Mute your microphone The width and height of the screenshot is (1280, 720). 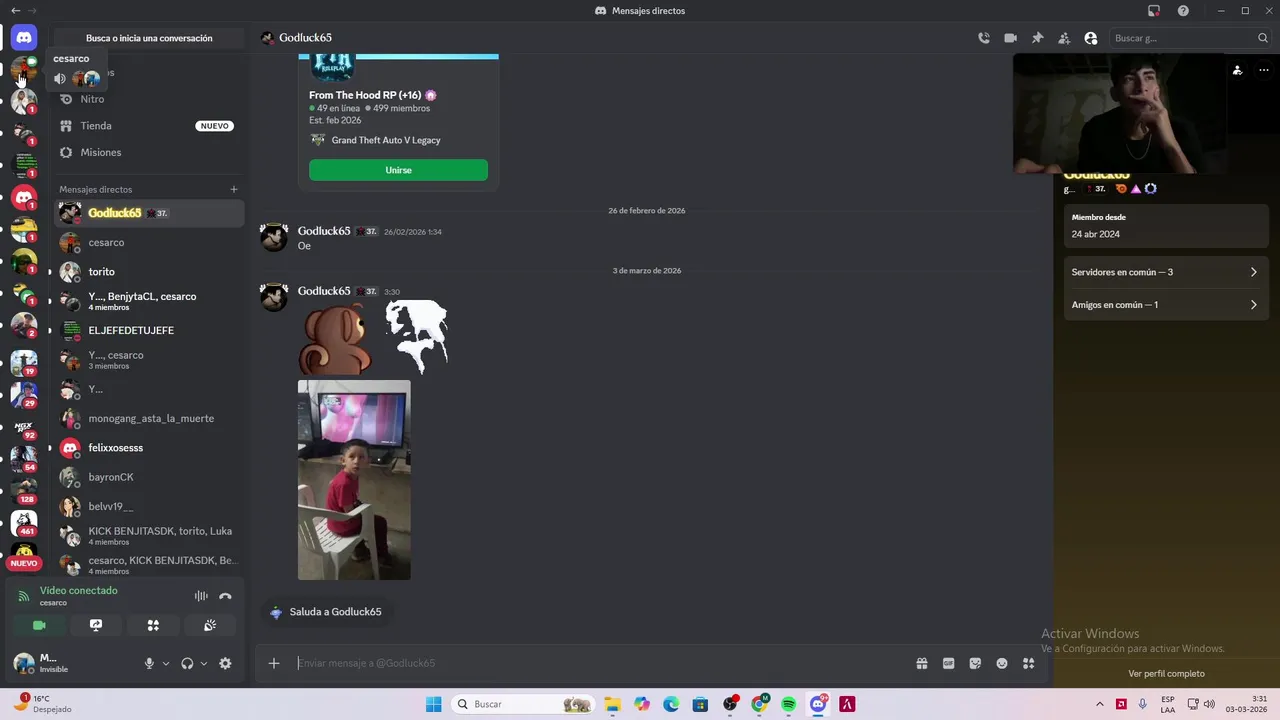[x=149, y=663]
